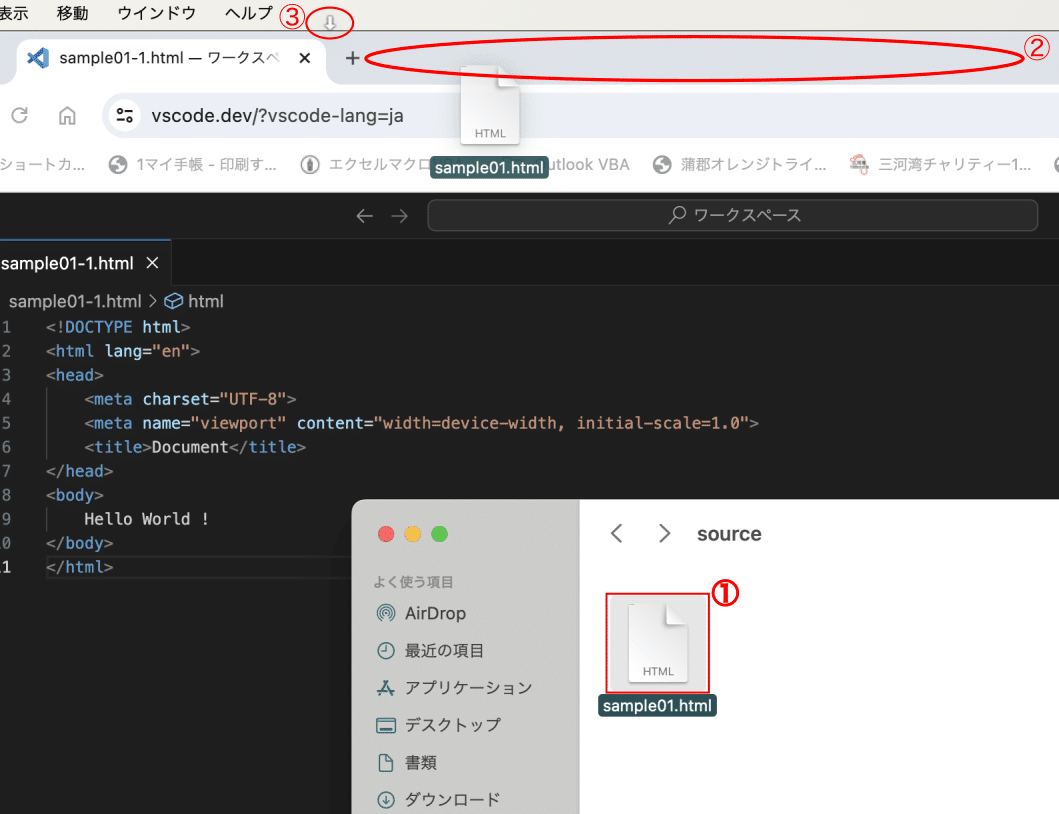
Task: Open the 1マイ手帳 bookmark
Action: [x=193, y=165]
